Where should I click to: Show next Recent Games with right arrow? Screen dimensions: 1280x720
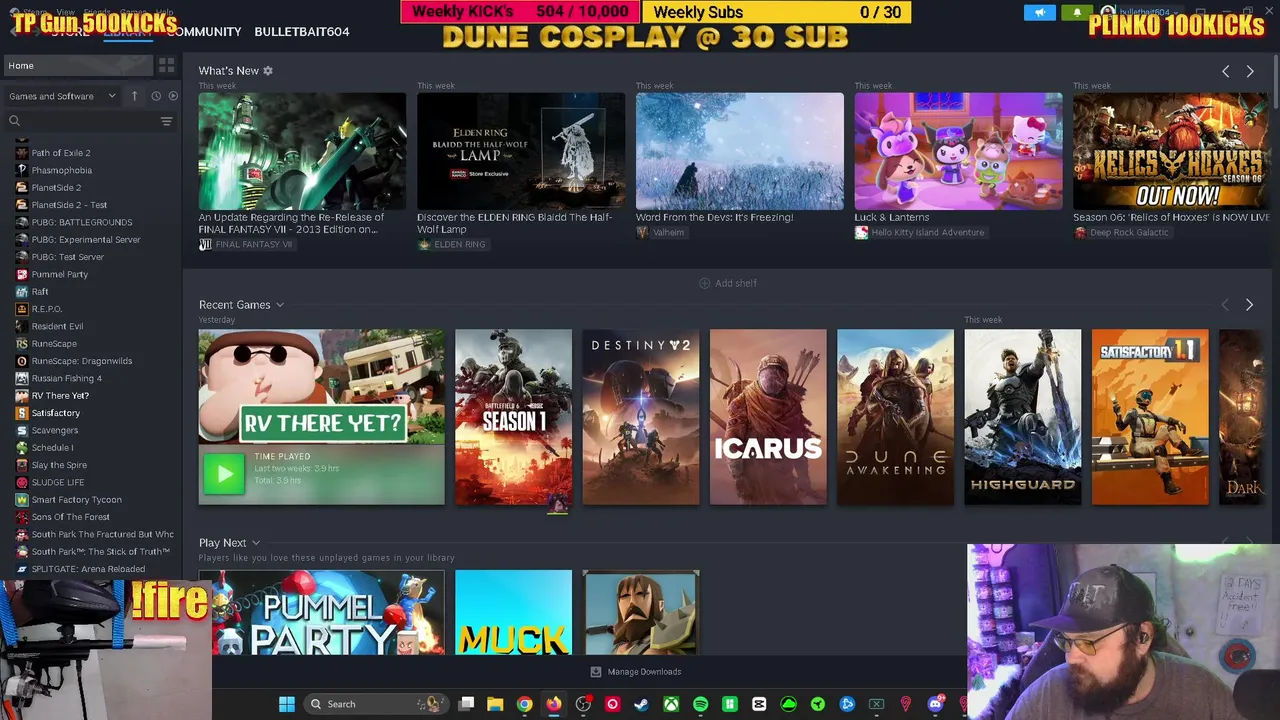[x=1249, y=305]
